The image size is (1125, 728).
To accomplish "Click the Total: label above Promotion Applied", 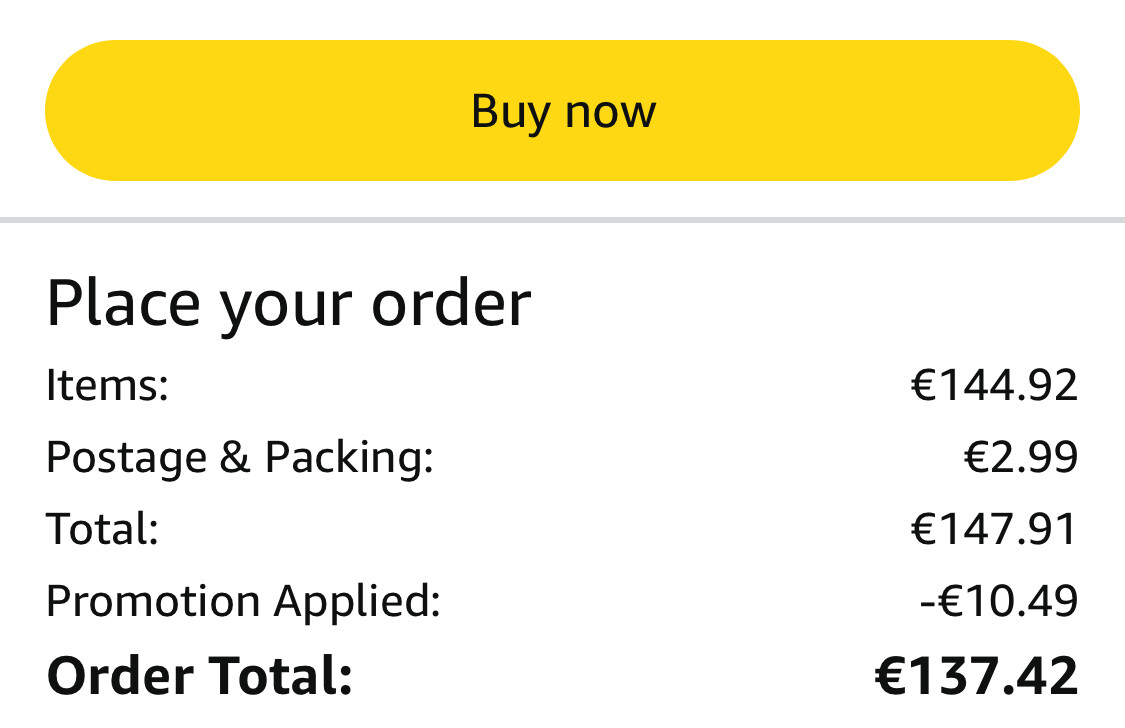I will click(102, 529).
